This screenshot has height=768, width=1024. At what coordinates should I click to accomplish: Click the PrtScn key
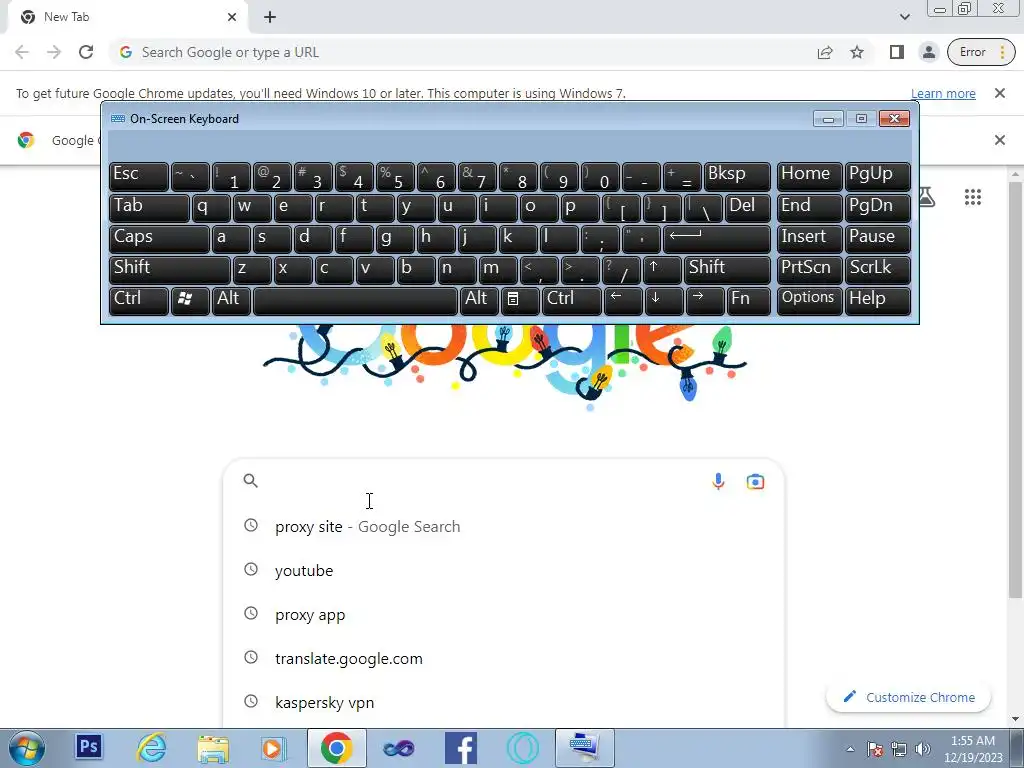coord(808,270)
